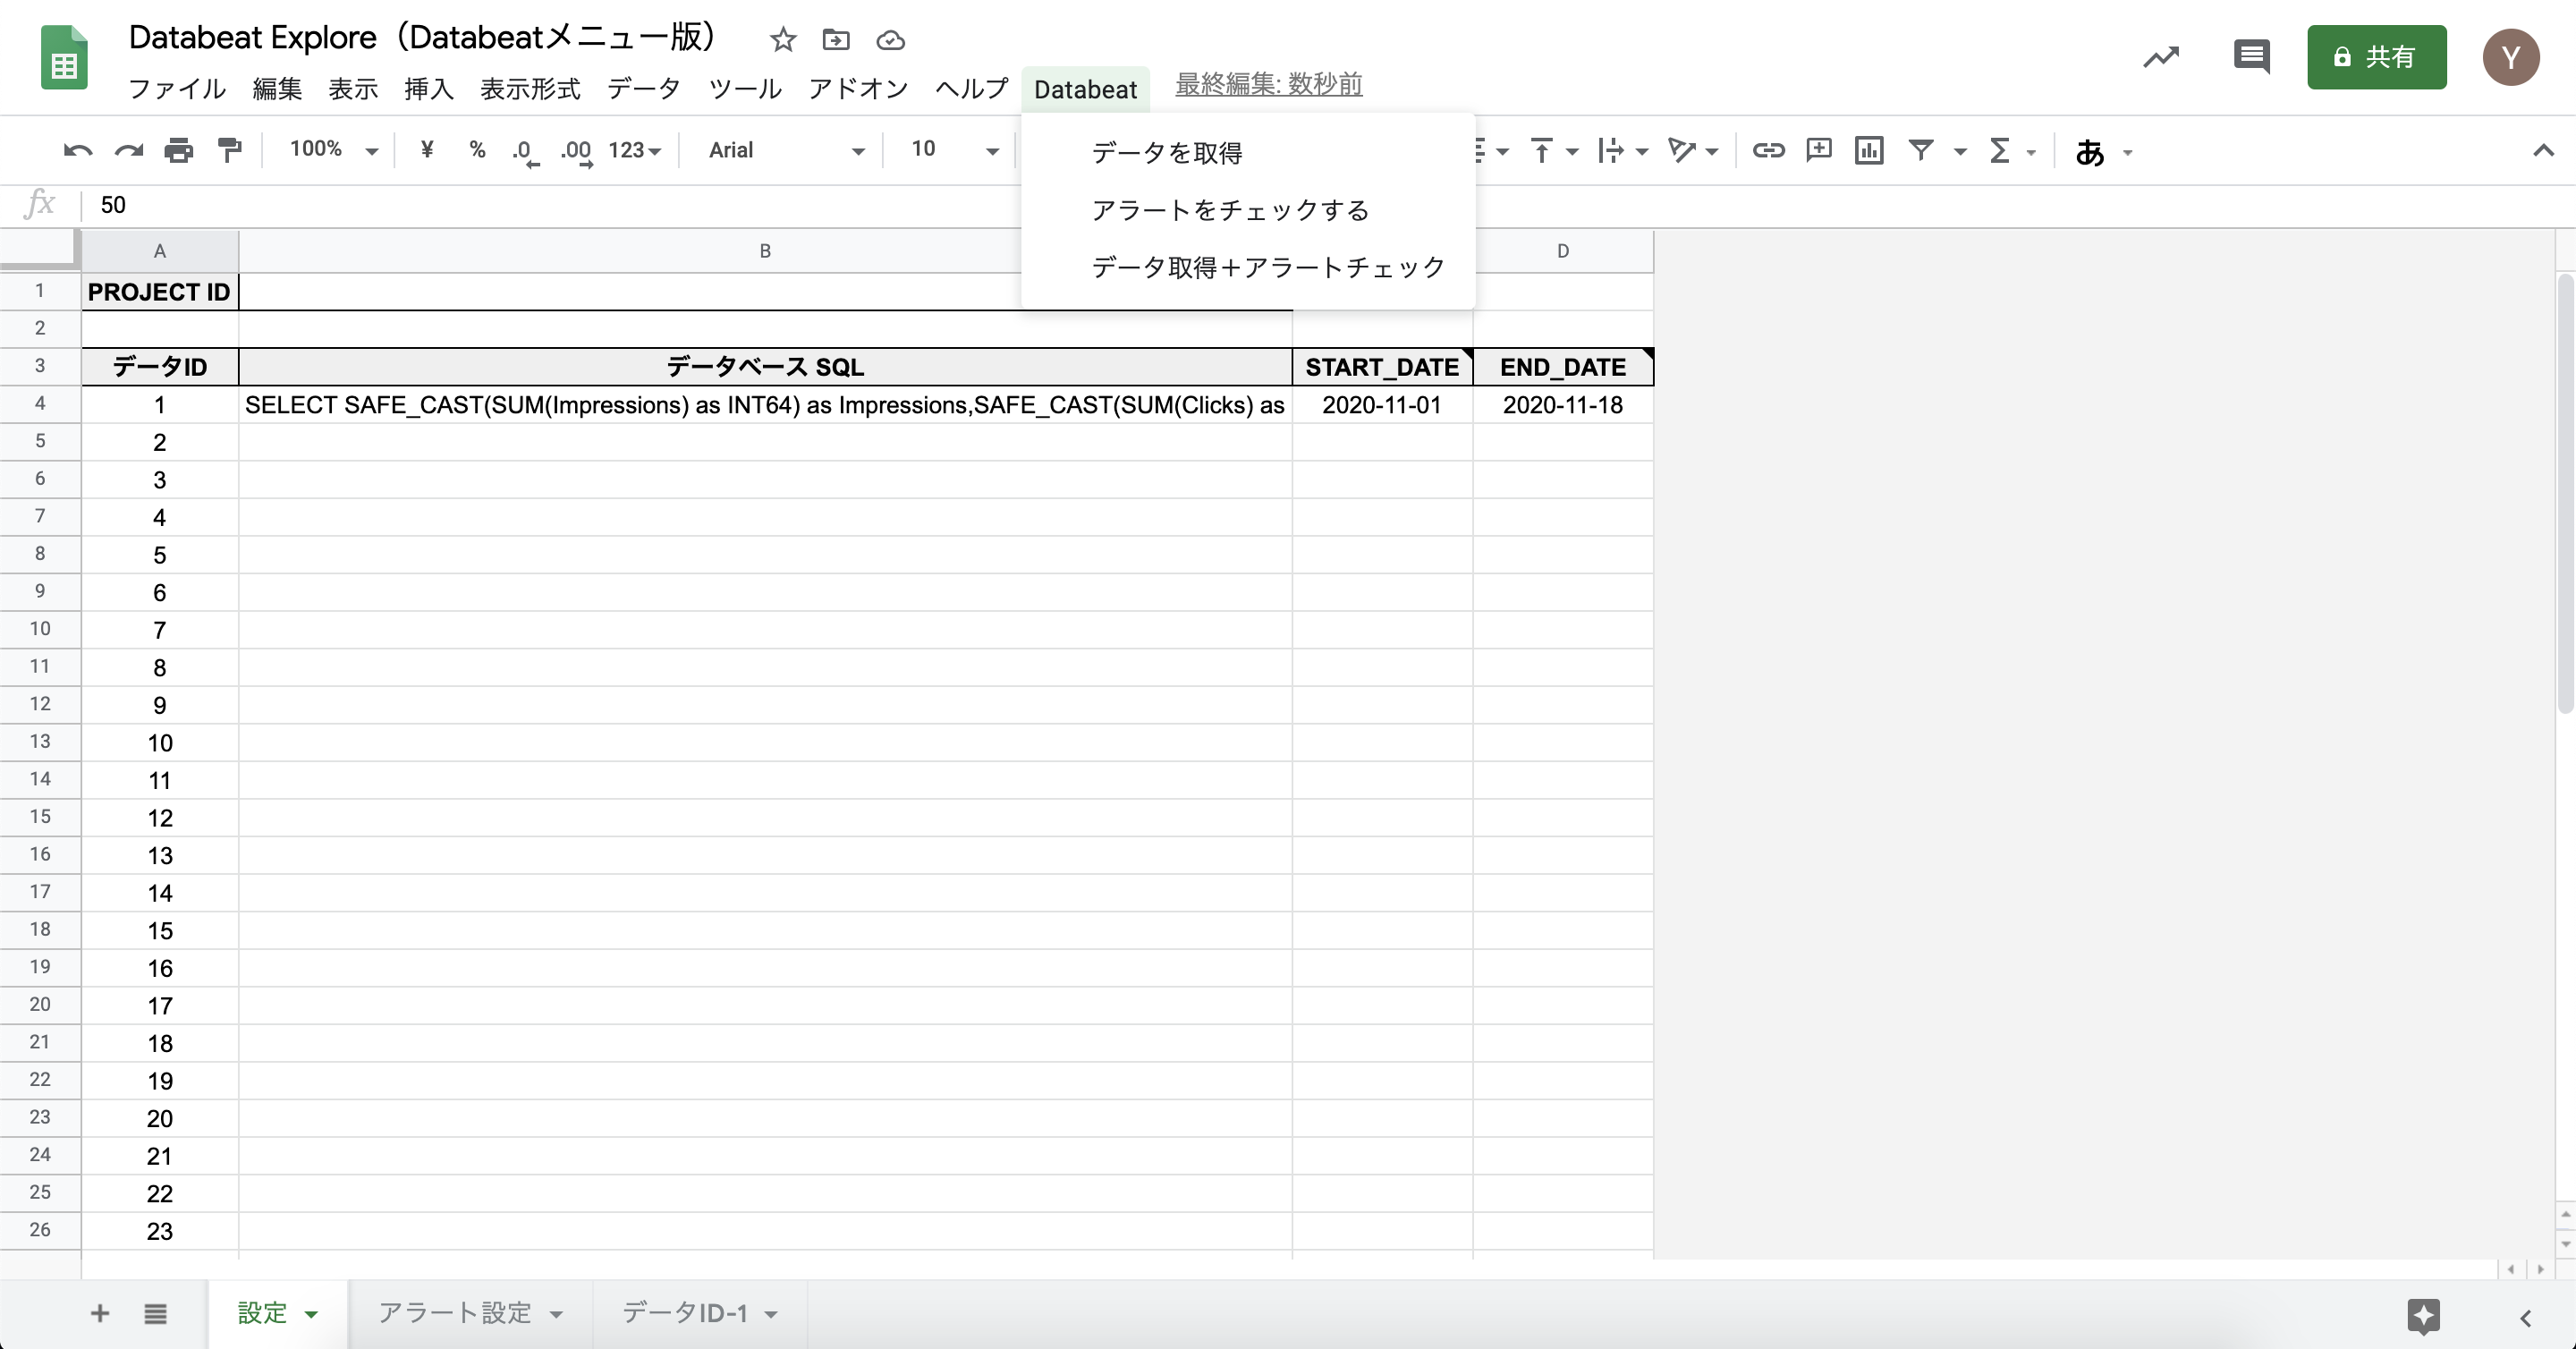Select the paint format tool
This screenshot has height=1349, width=2576.
(230, 151)
